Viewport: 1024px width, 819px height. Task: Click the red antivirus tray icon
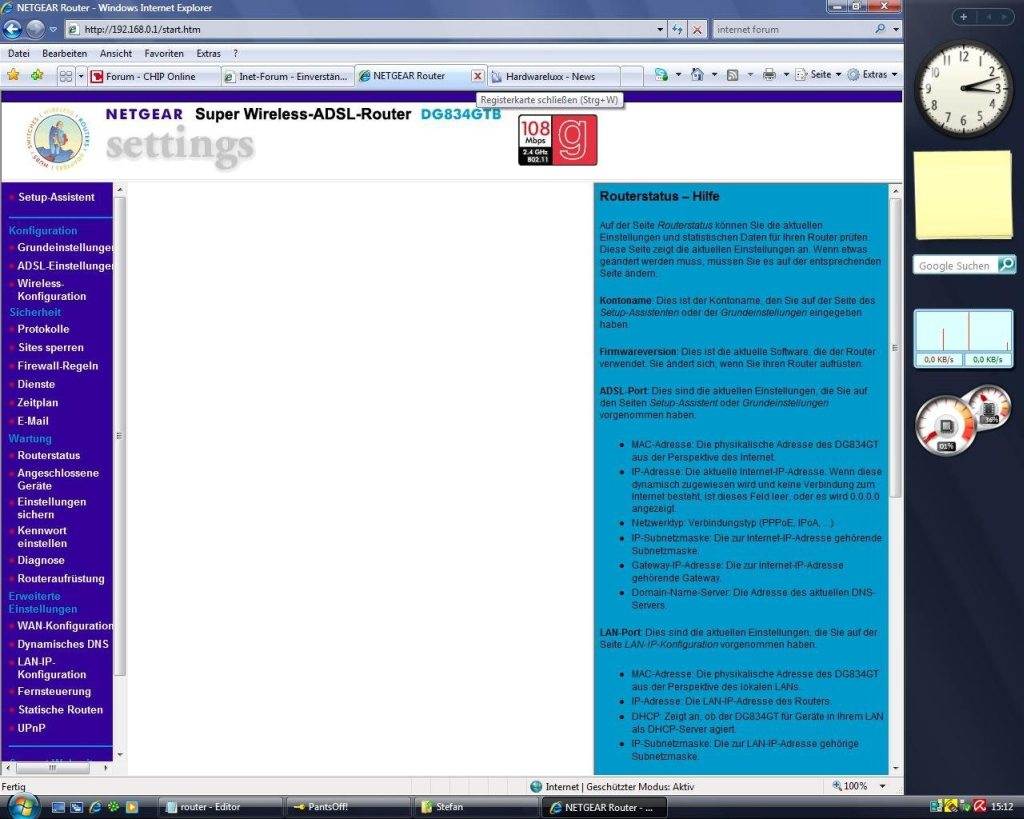[980, 807]
